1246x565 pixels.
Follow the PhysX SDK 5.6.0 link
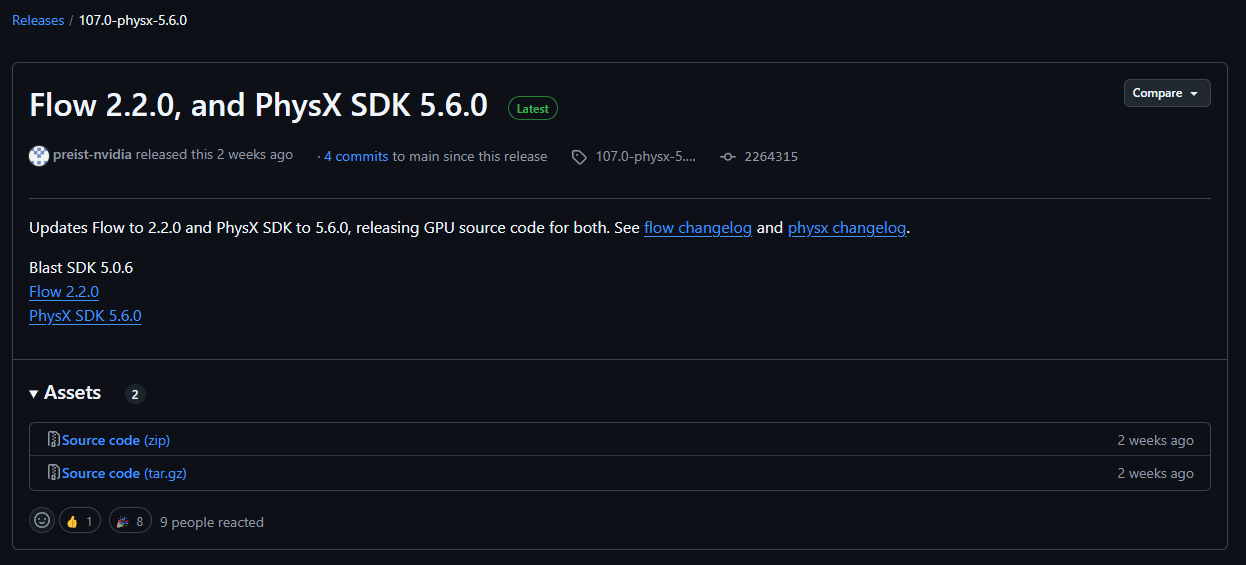[85, 316]
